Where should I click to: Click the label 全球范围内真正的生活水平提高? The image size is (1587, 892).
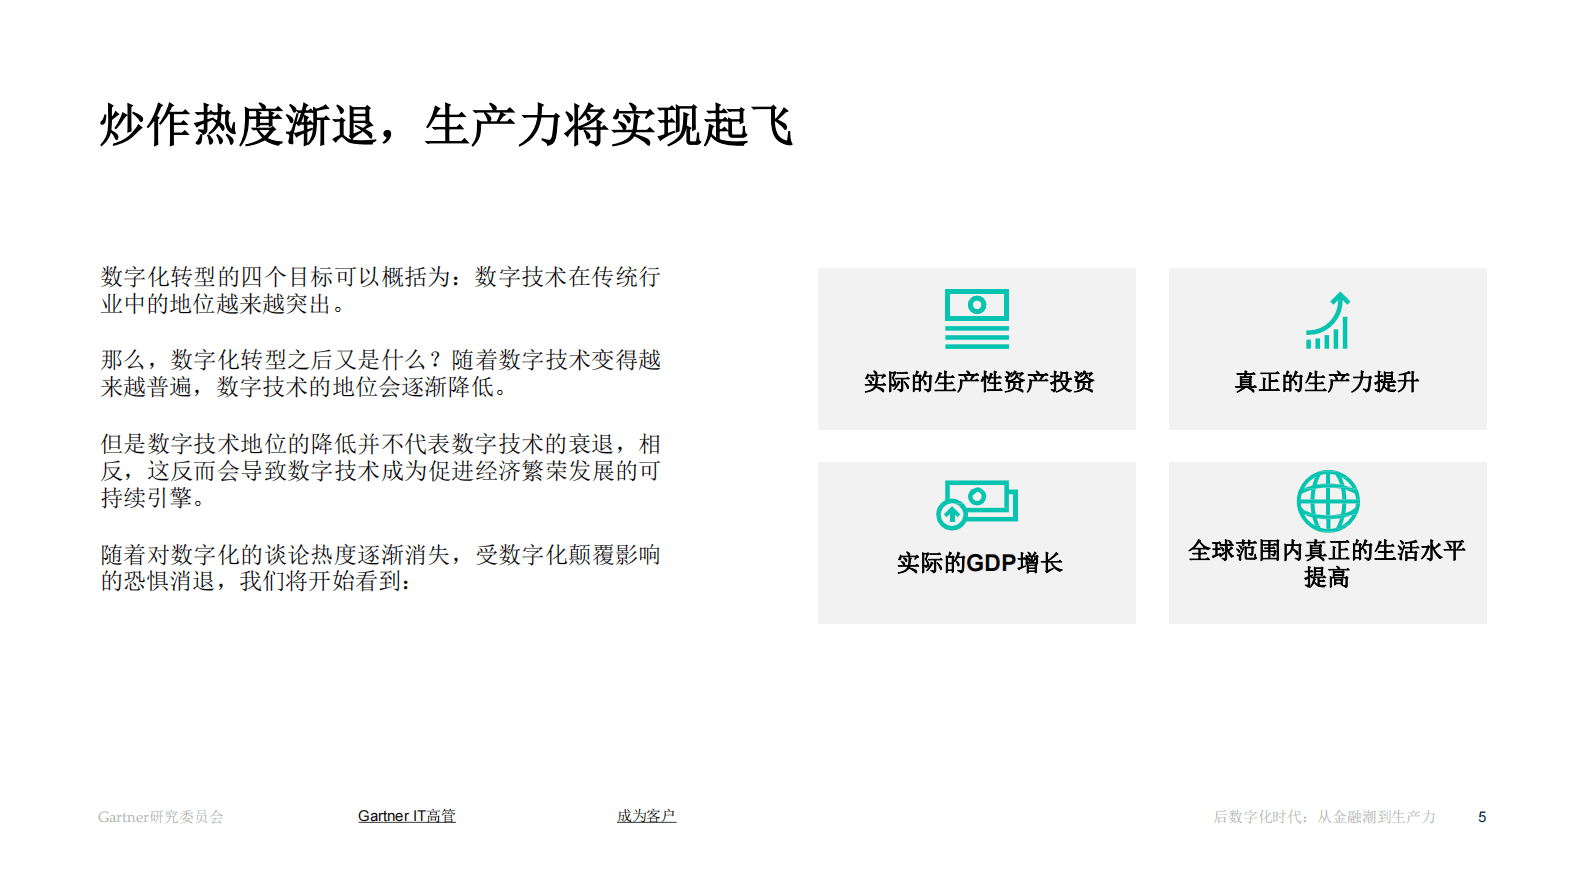coord(1327,564)
